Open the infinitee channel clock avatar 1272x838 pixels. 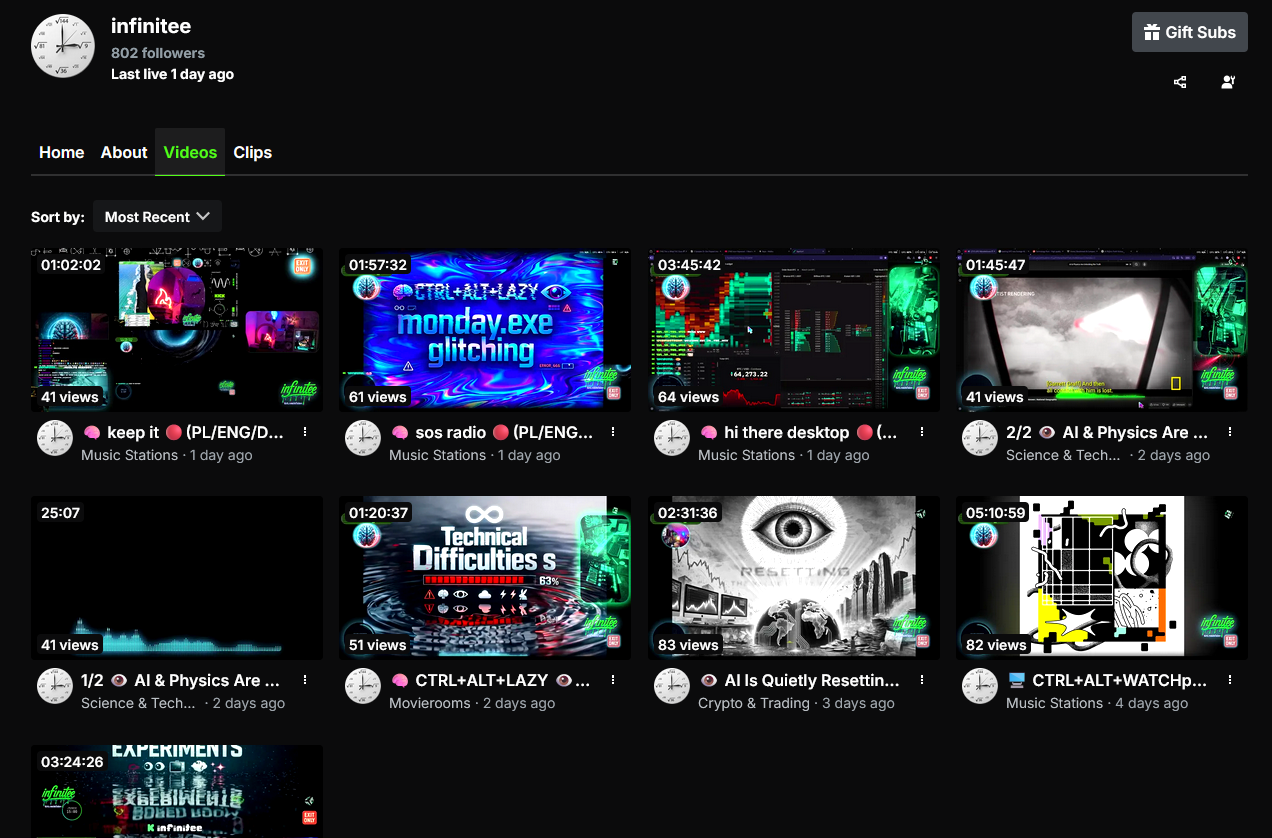pyautogui.click(x=62, y=46)
